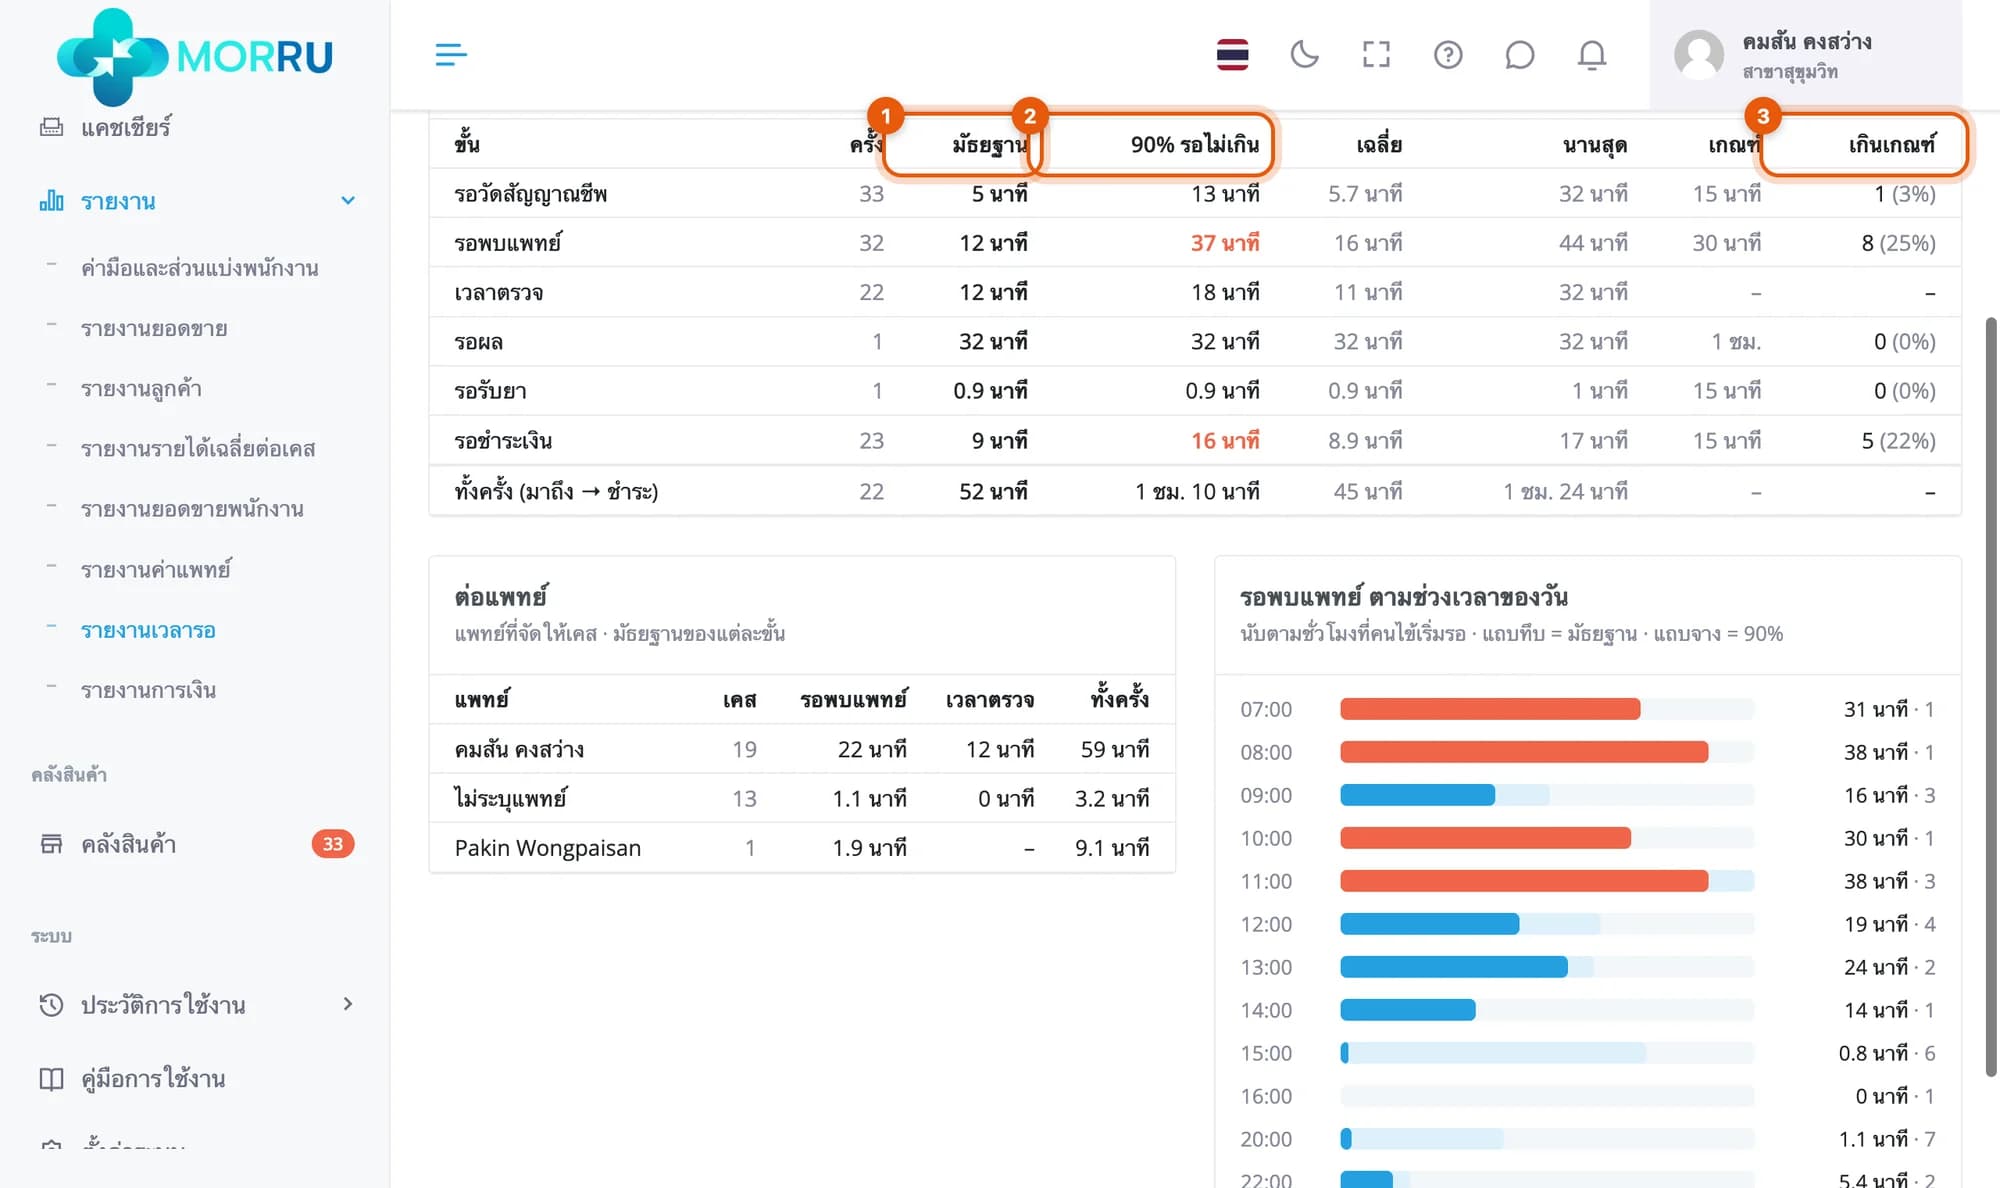This screenshot has height=1188, width=2000.
Task: Open รายงานรายได้เฉลี่ยต่อเคส
Action: [198, 448]
